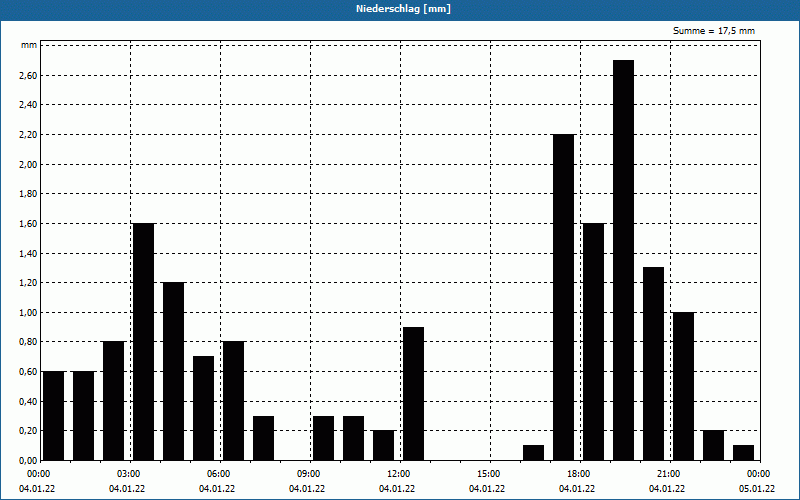The width and height of the screenshot is (800, 500).
Task: Select the 1,60 mm bar starting at 03:00
Action: [x=143, y=342]
